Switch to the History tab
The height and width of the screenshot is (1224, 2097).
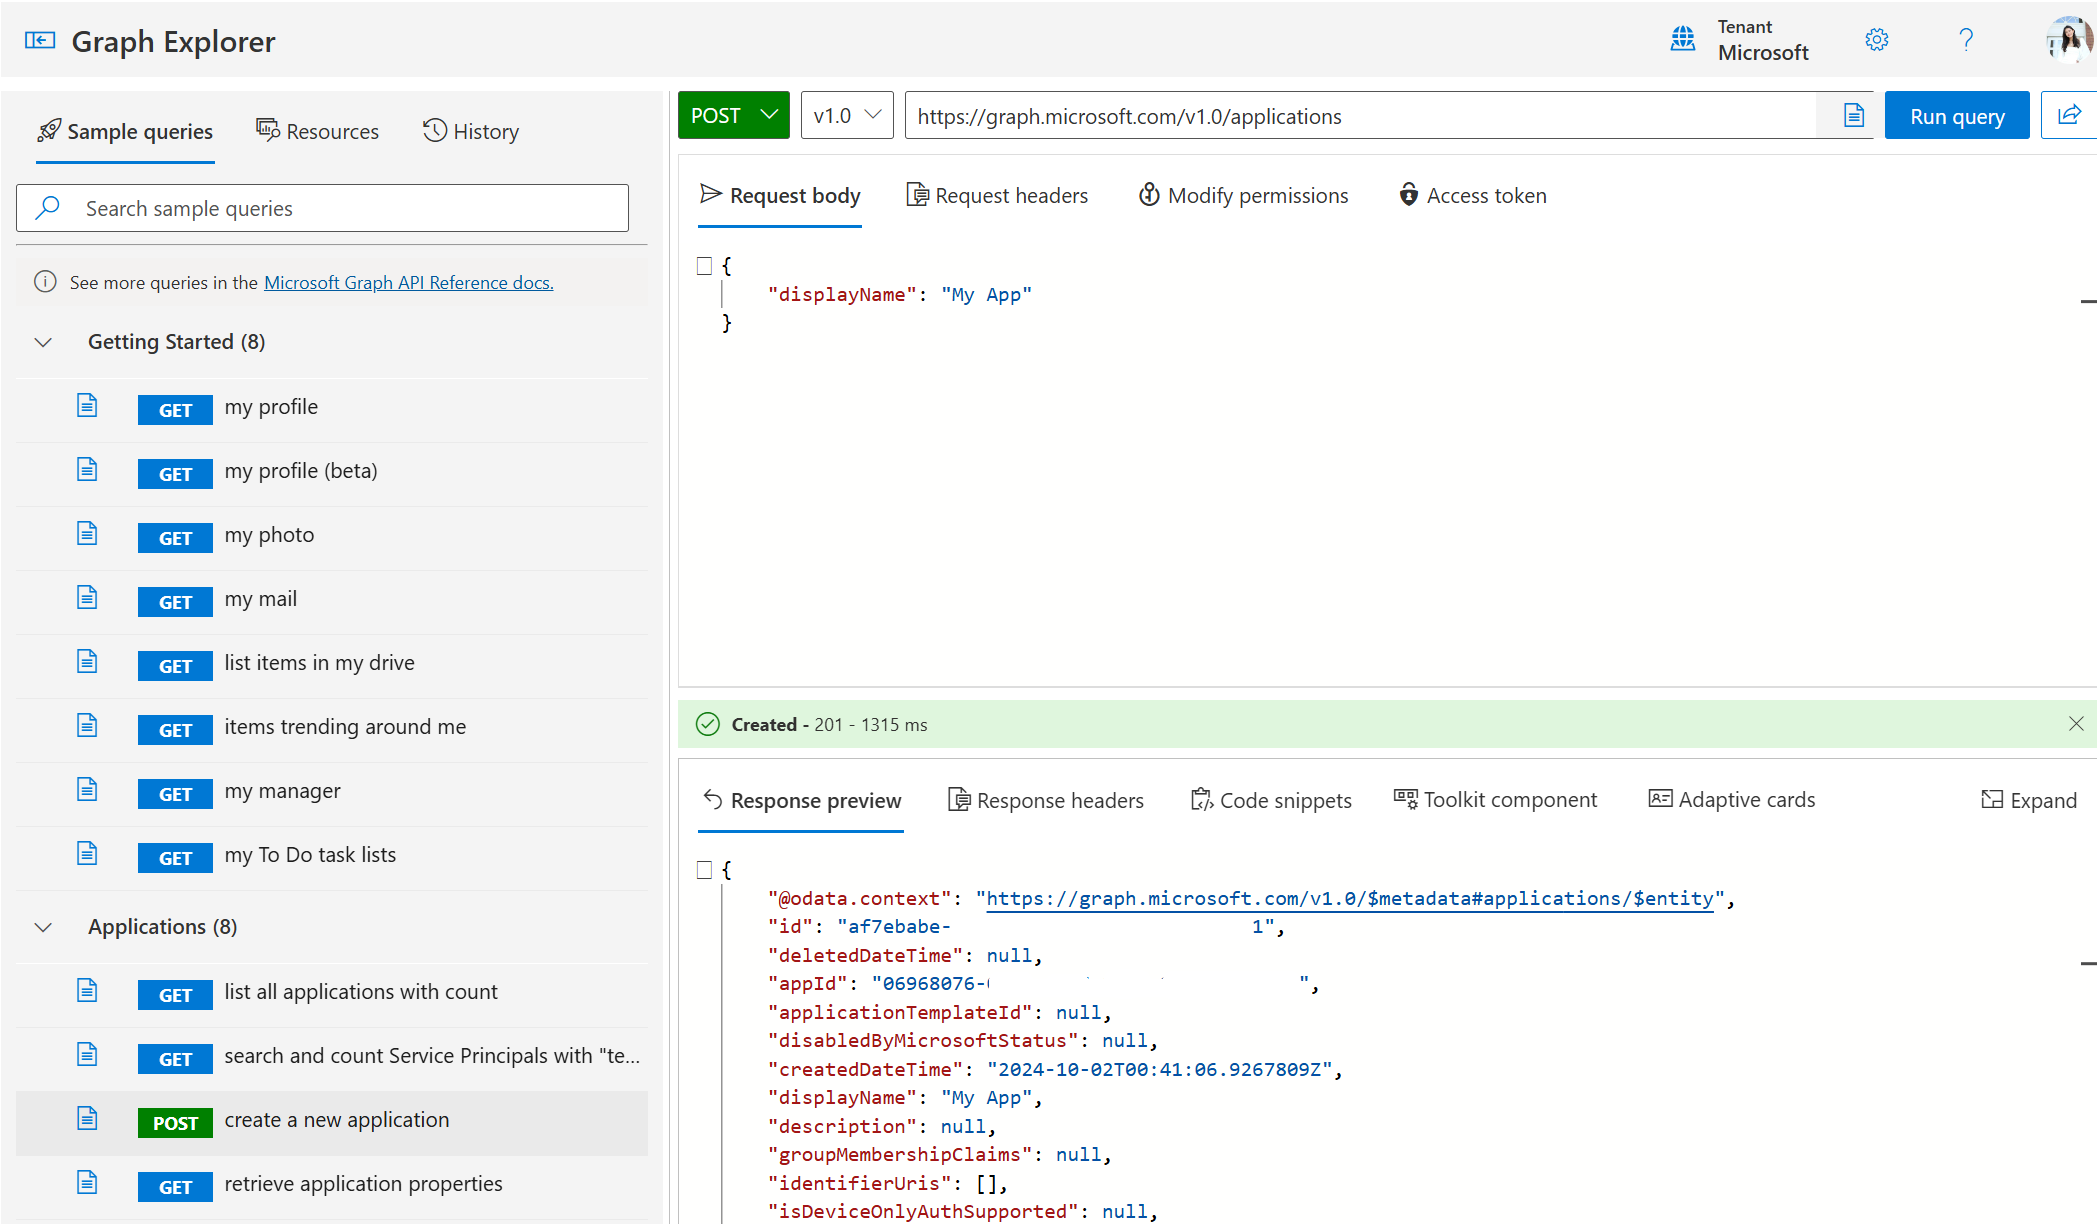[x=470, y=131]
